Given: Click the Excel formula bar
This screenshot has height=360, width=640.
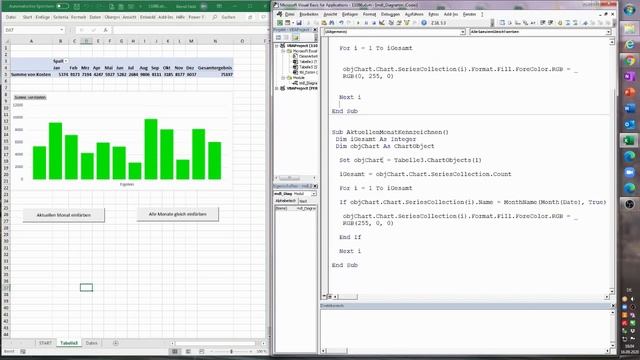Looking at the screenshot, I should pos(190,30).
